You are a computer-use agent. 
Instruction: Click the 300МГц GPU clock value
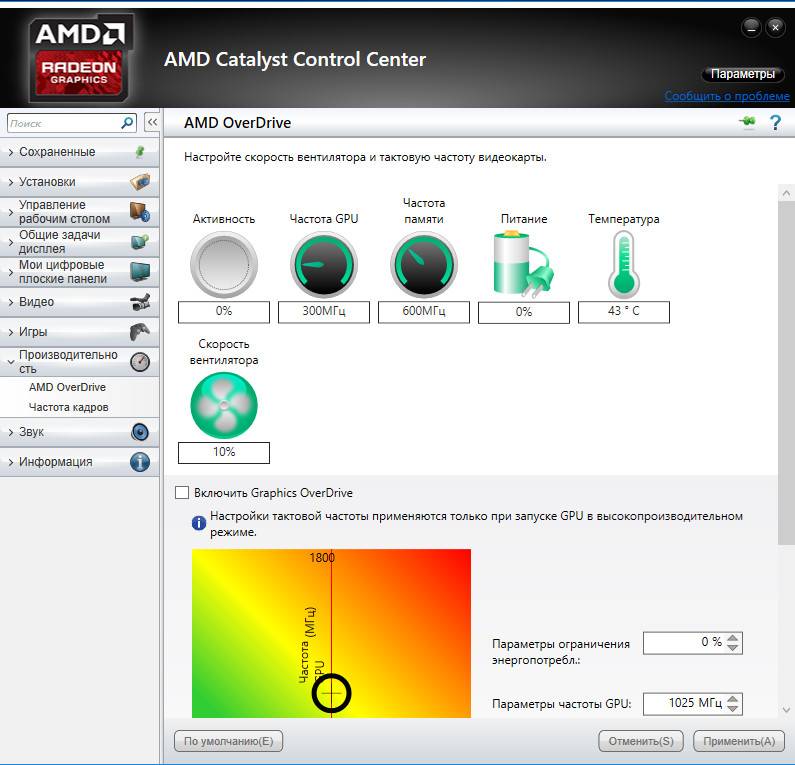pyautogui.click(x=324, y=311)
